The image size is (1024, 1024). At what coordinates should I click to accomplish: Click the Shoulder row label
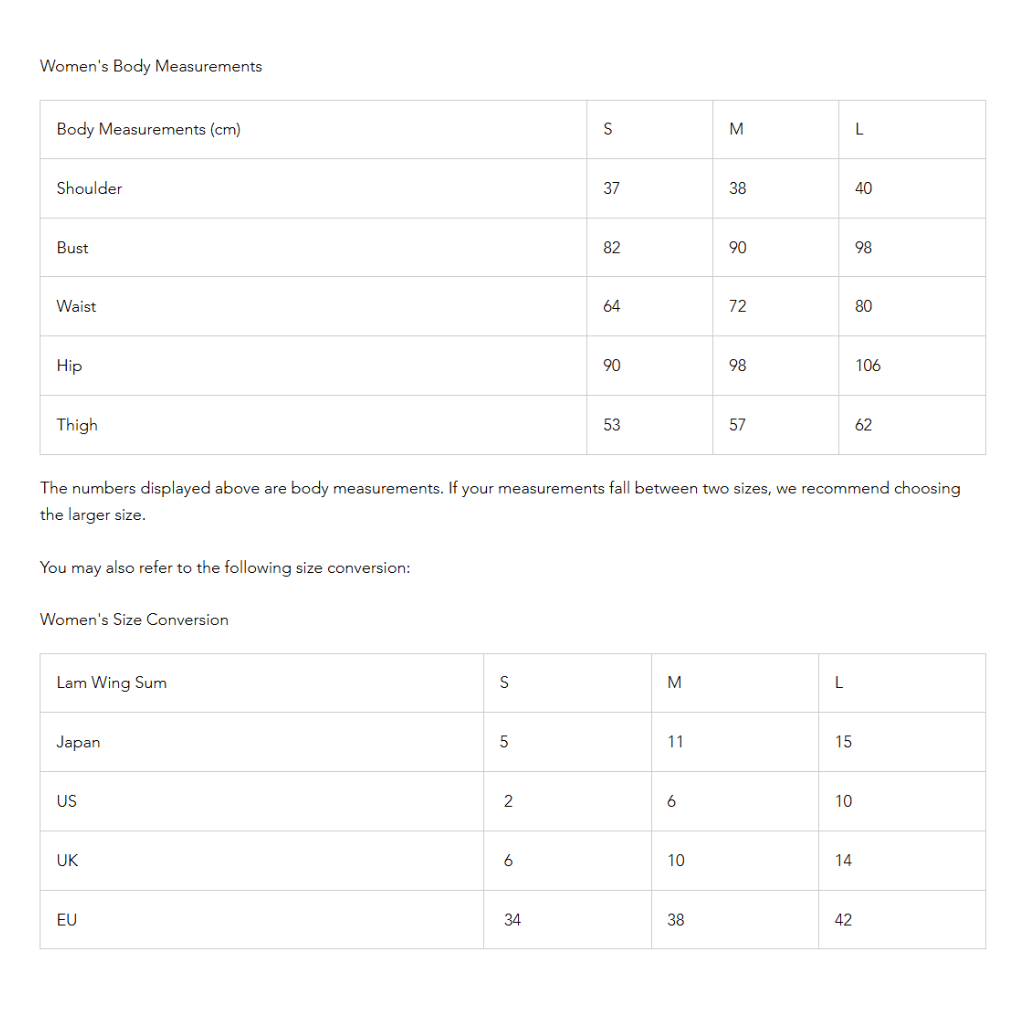89,188
